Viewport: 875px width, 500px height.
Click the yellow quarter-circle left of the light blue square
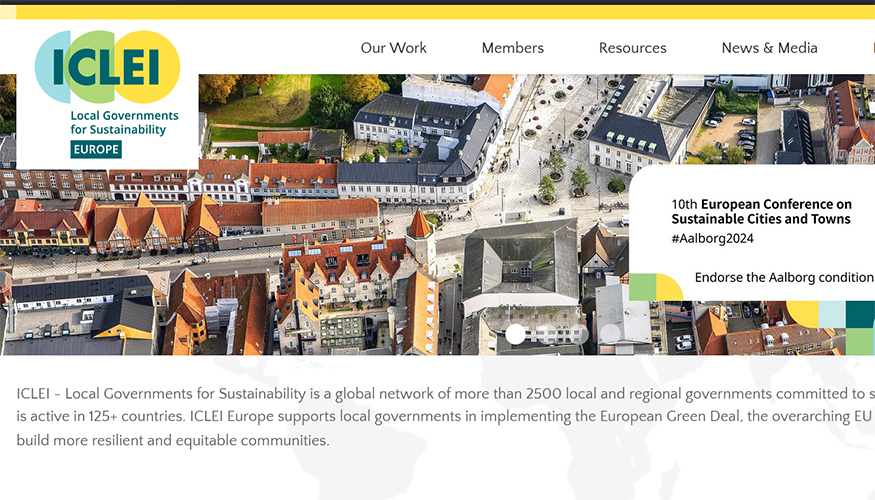(804, 313)
